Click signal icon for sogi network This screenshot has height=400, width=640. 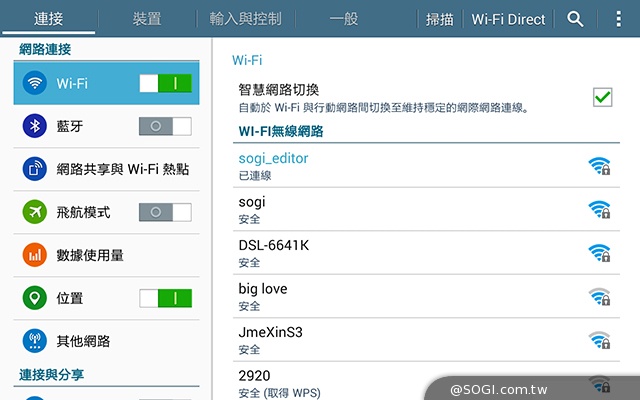[x=600, y=209]
